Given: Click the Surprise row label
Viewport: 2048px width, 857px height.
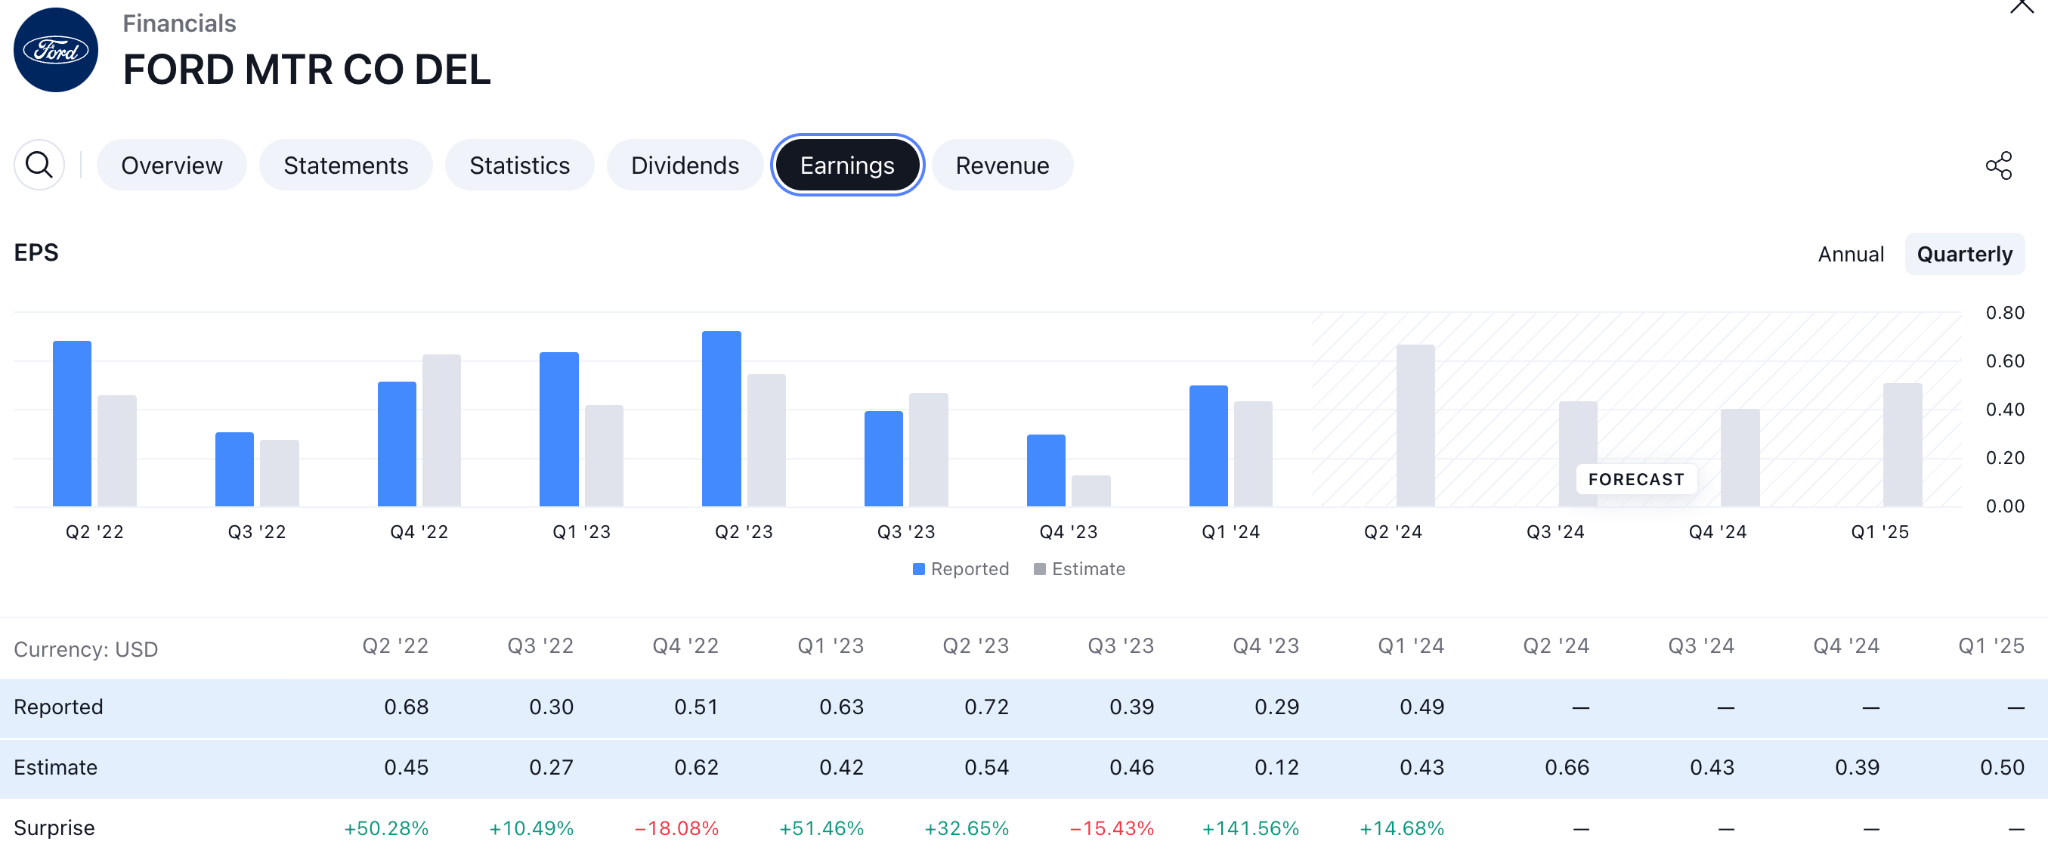Looking at the screenshot, I should 55,828.
